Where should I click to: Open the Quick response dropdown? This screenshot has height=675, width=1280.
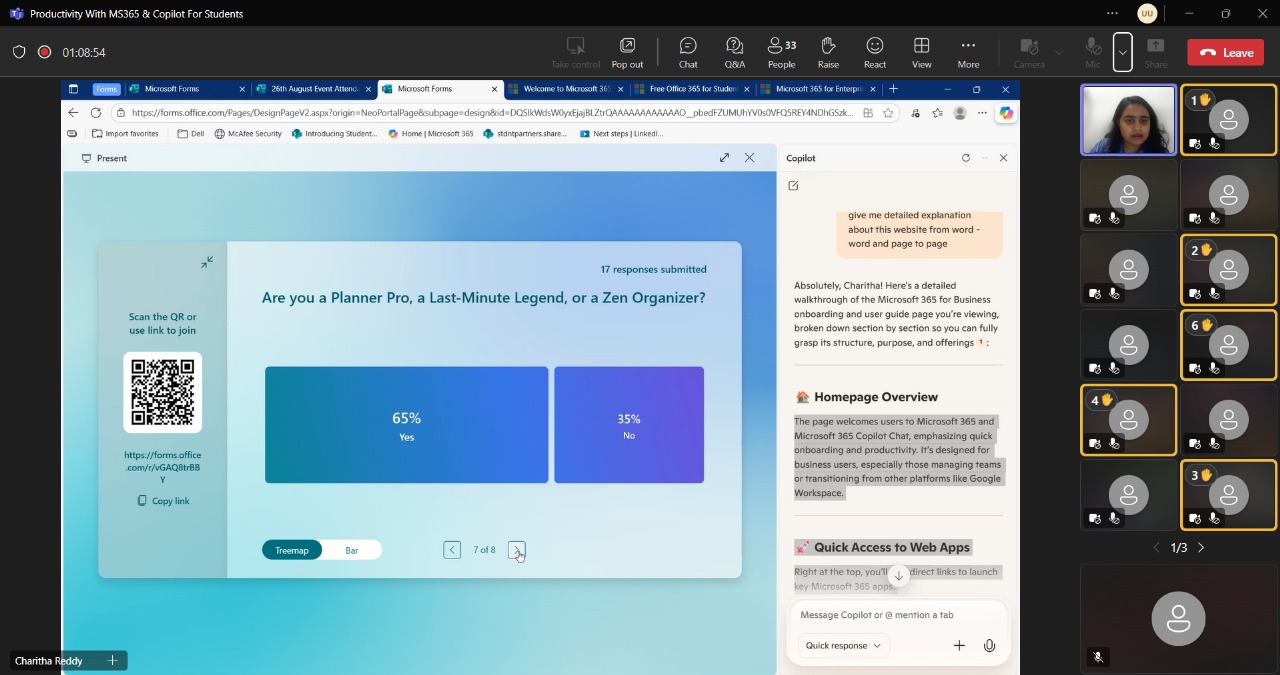[x=841, y=645]
